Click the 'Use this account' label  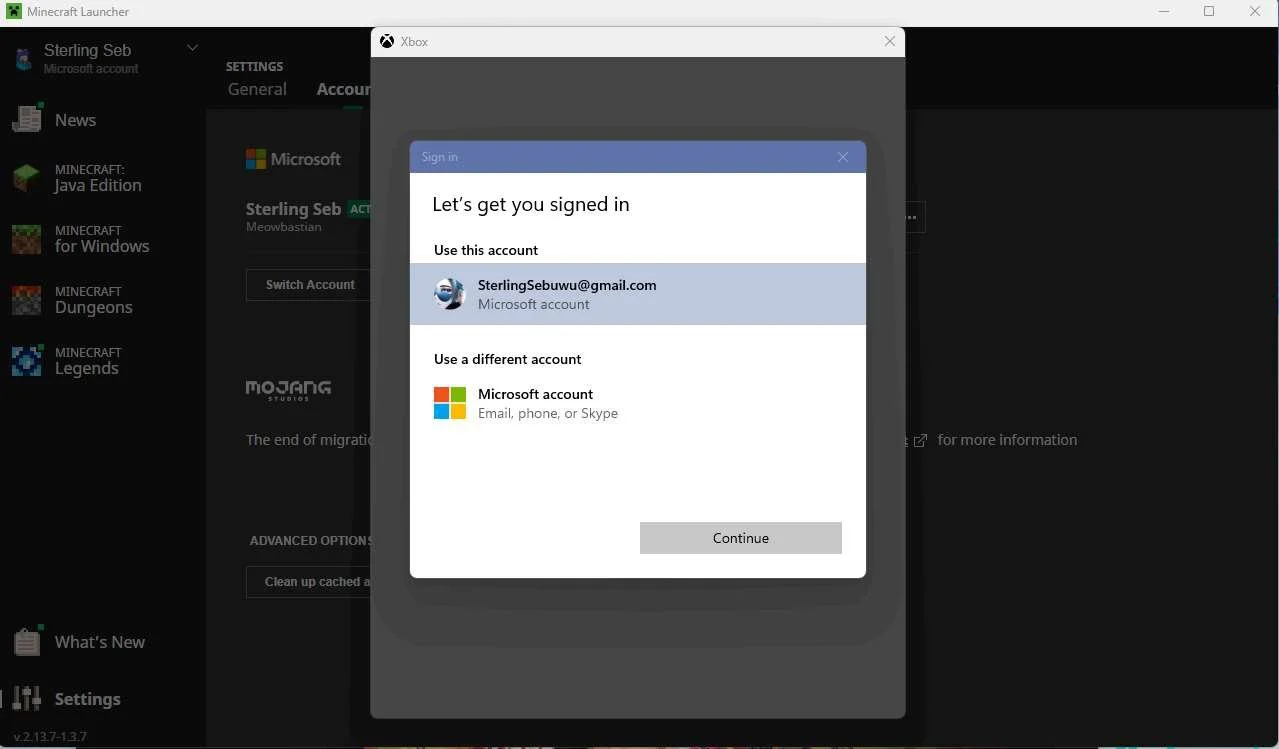[x=486, y=250]
